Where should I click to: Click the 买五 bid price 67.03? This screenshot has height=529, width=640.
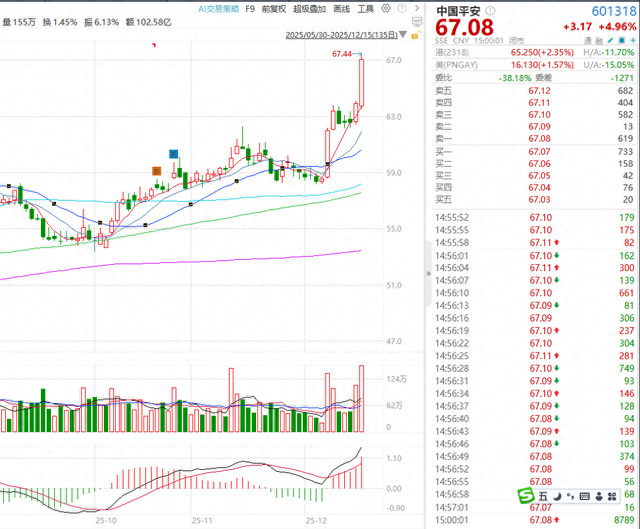point(539,199)
